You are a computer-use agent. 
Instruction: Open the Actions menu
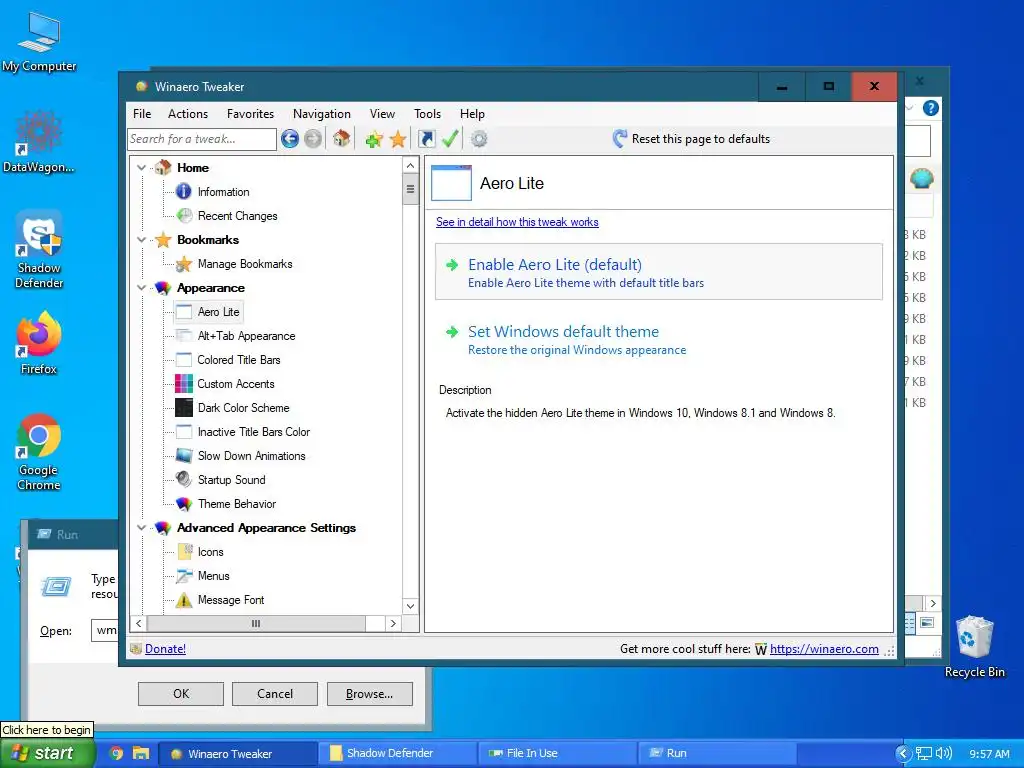[x=187, y=114]
